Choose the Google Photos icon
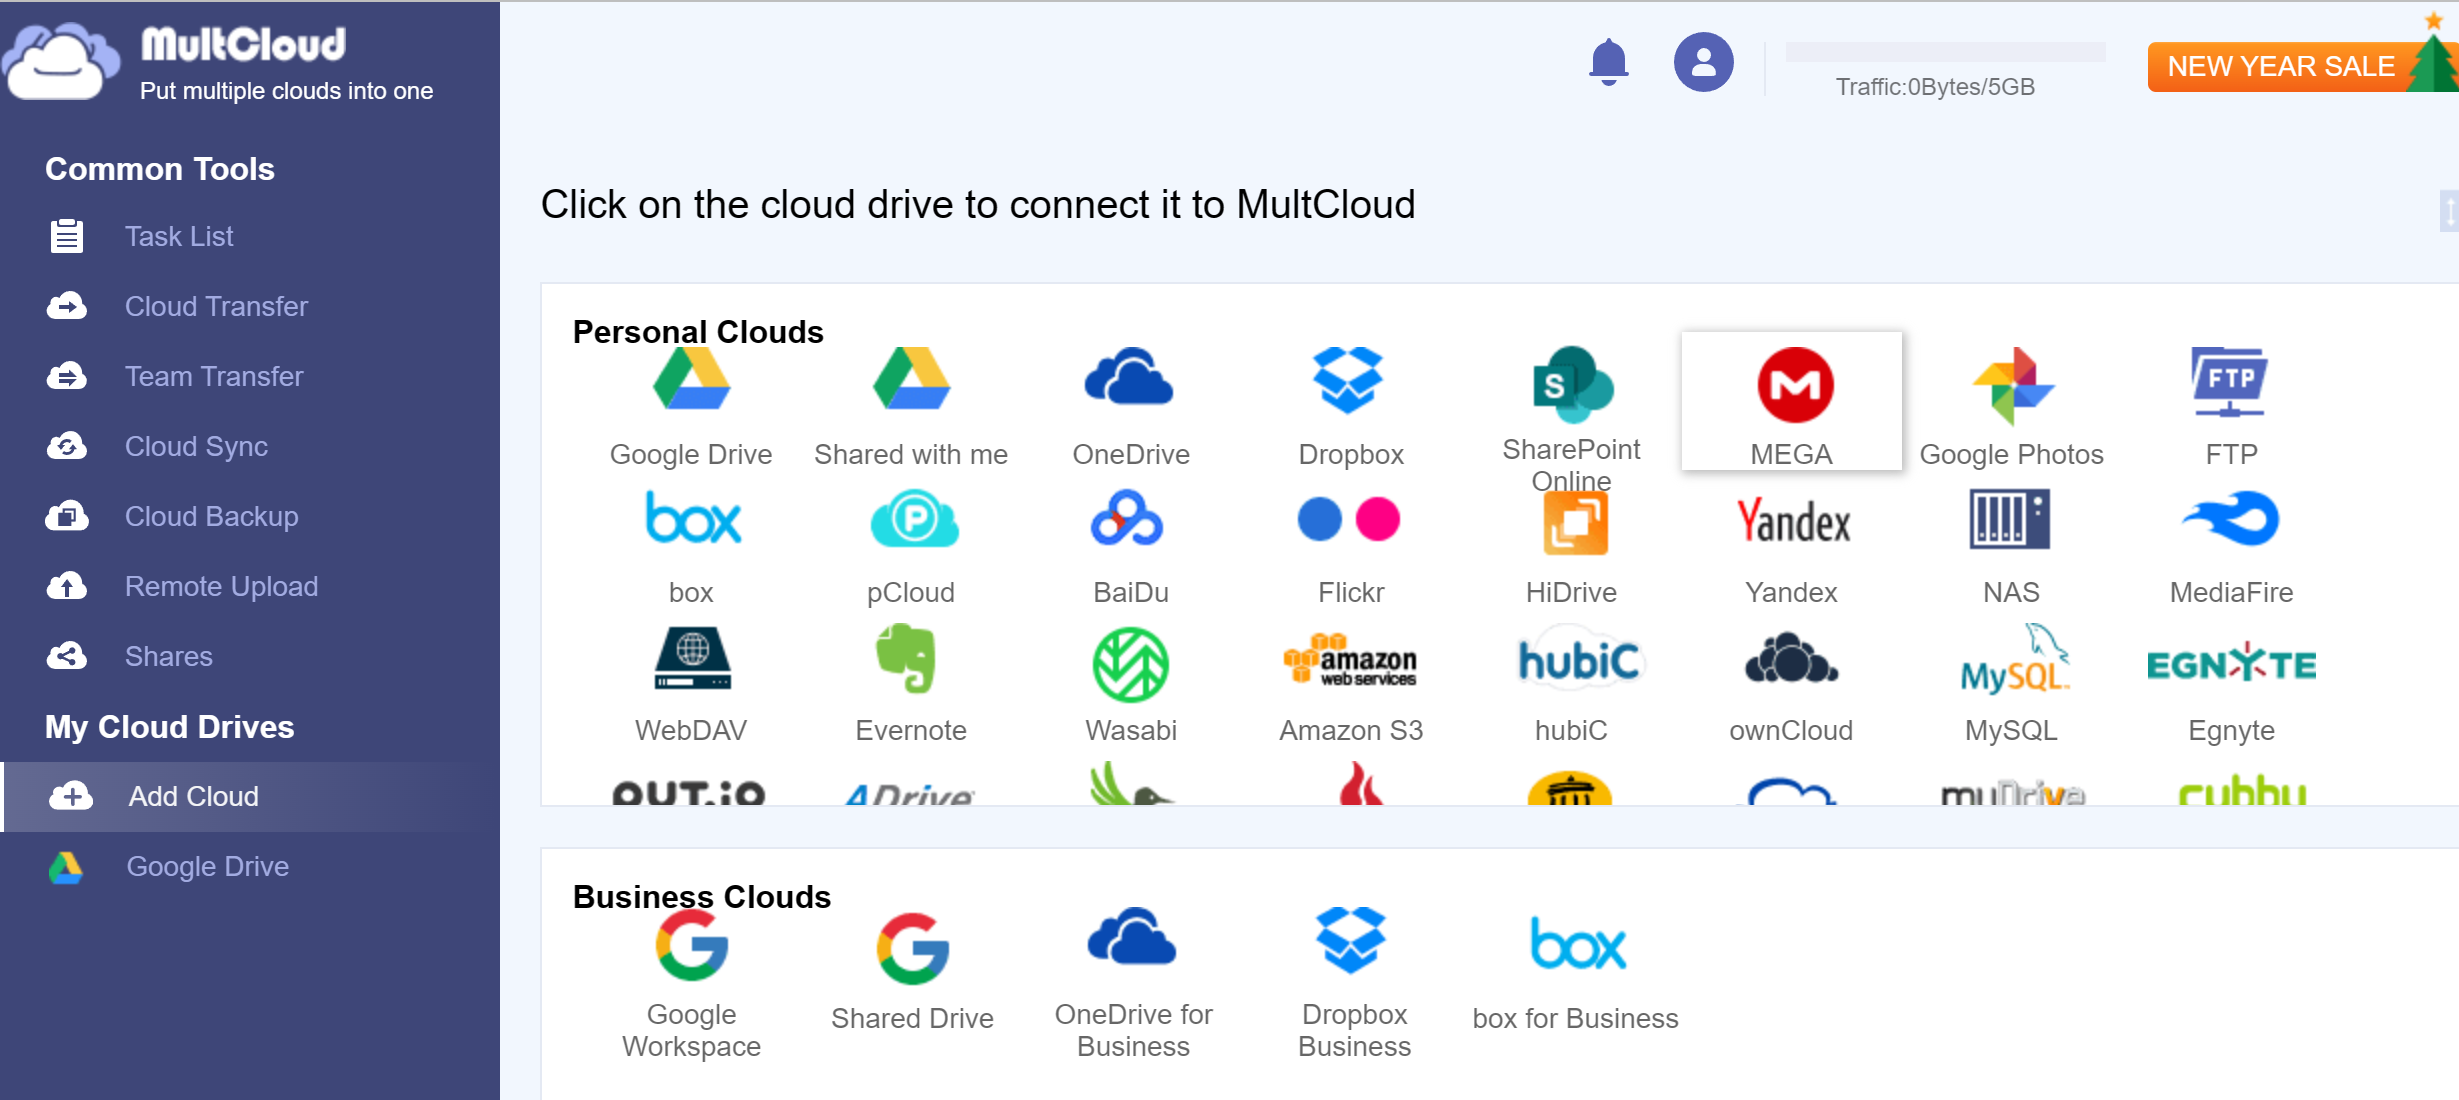This screenshot has width=2459, height=1100. [x=2012, y=386]
